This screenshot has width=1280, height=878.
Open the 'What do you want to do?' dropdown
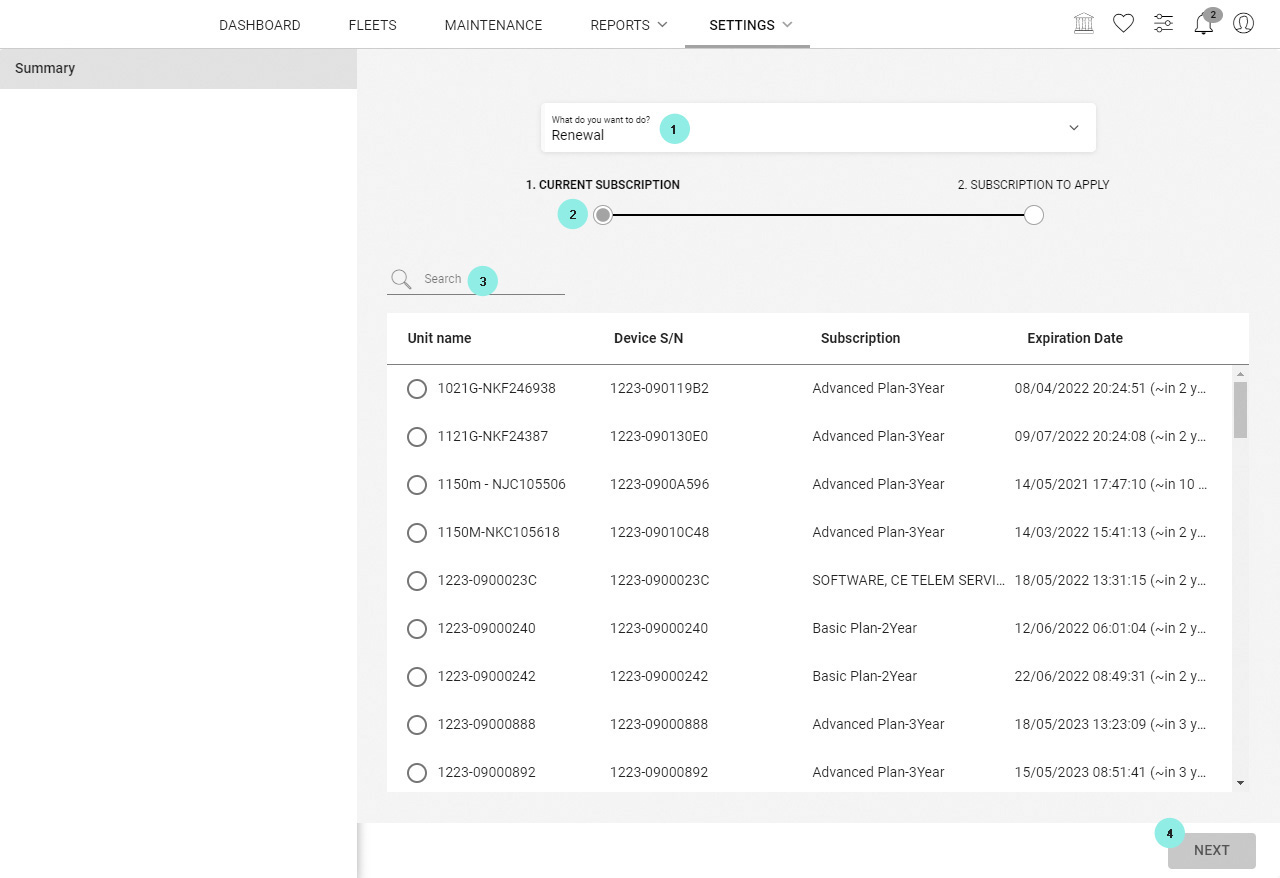[x=818, y=128]
